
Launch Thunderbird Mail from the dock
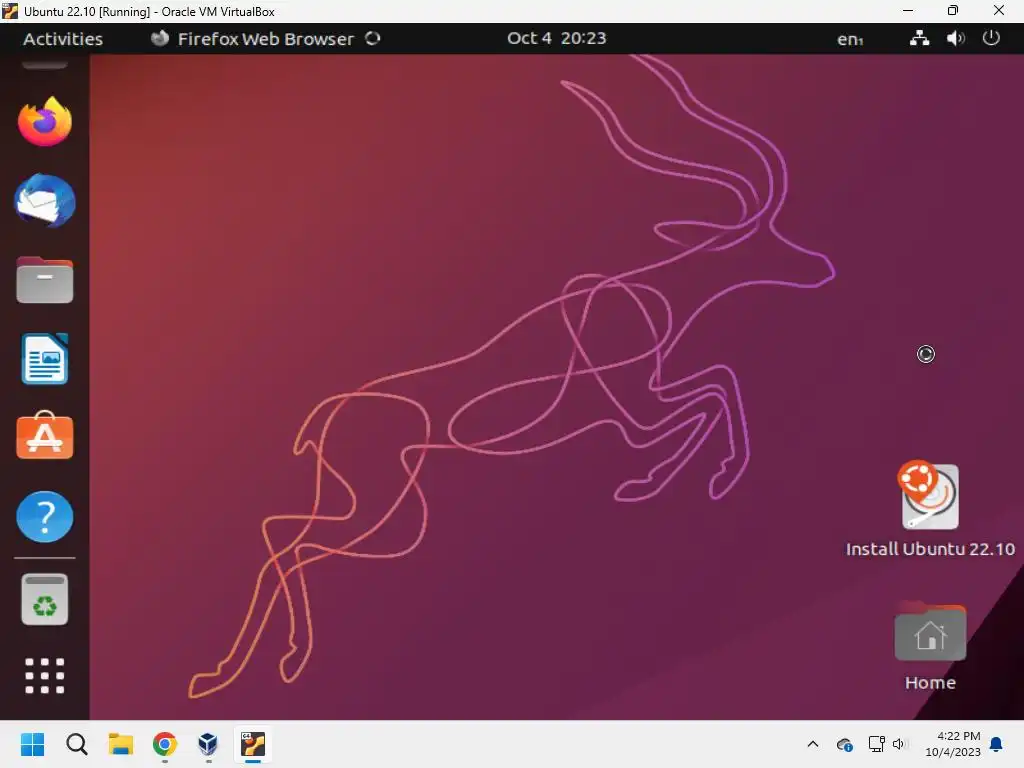pos(44,200)
